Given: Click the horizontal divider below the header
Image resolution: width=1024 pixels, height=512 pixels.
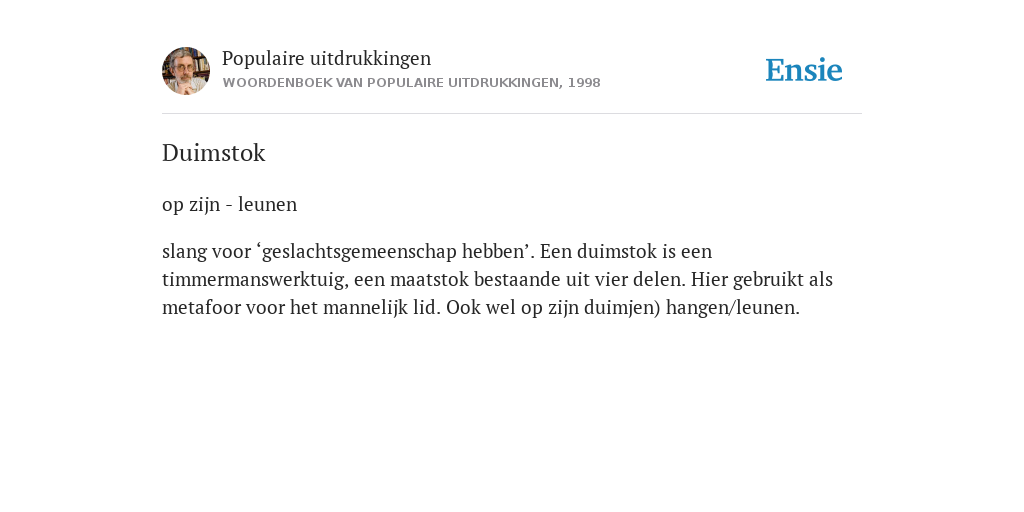Looking at the screenshot, I should 512,114.
